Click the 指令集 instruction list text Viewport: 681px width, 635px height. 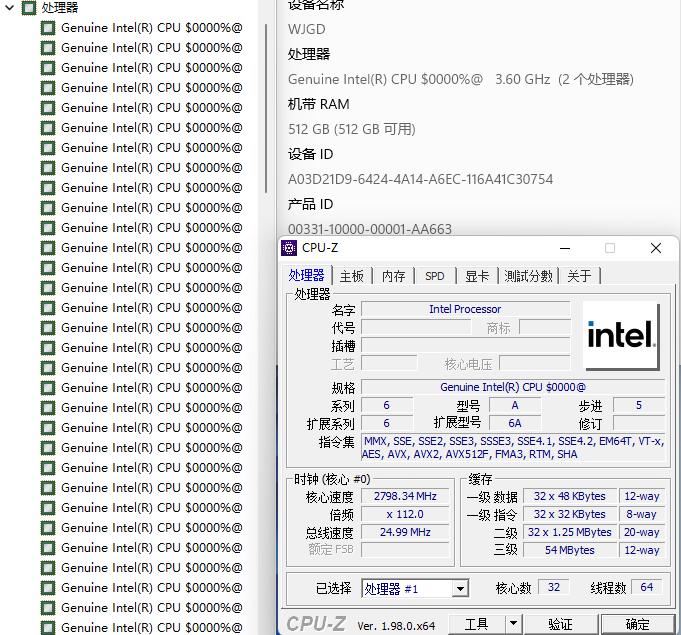[x=513, y=448]
